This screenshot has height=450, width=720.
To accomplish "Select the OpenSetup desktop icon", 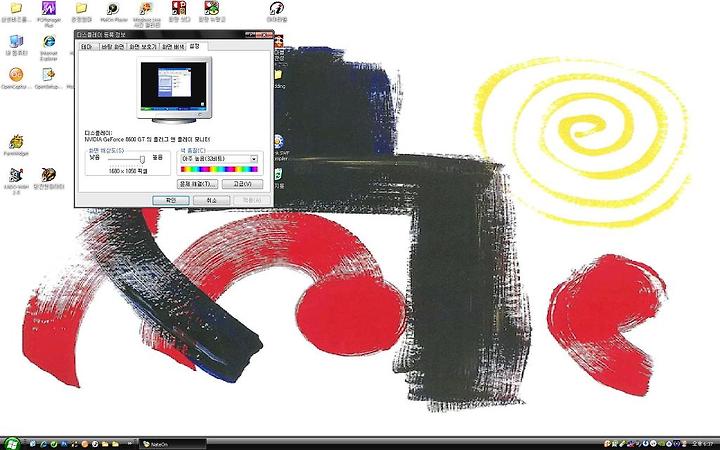I will (x=49, y=74).
